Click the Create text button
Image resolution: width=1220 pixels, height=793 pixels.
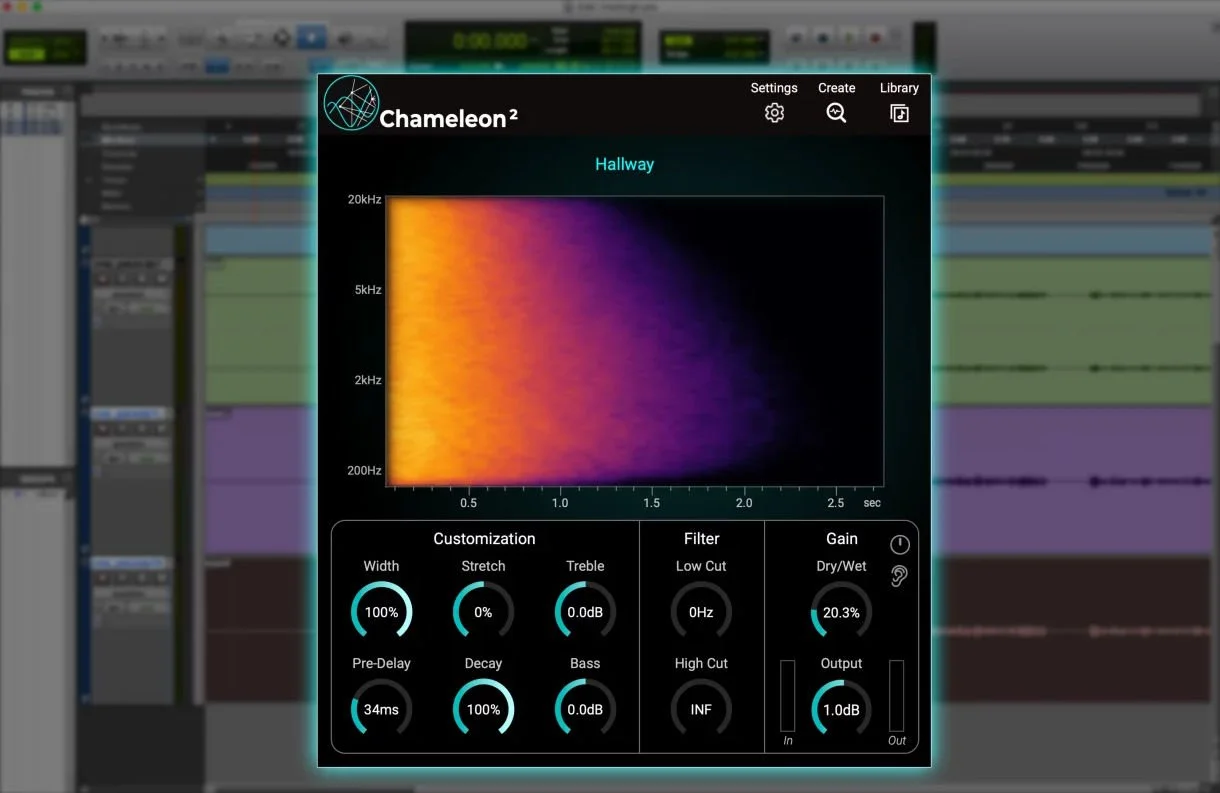pos(836,88)
